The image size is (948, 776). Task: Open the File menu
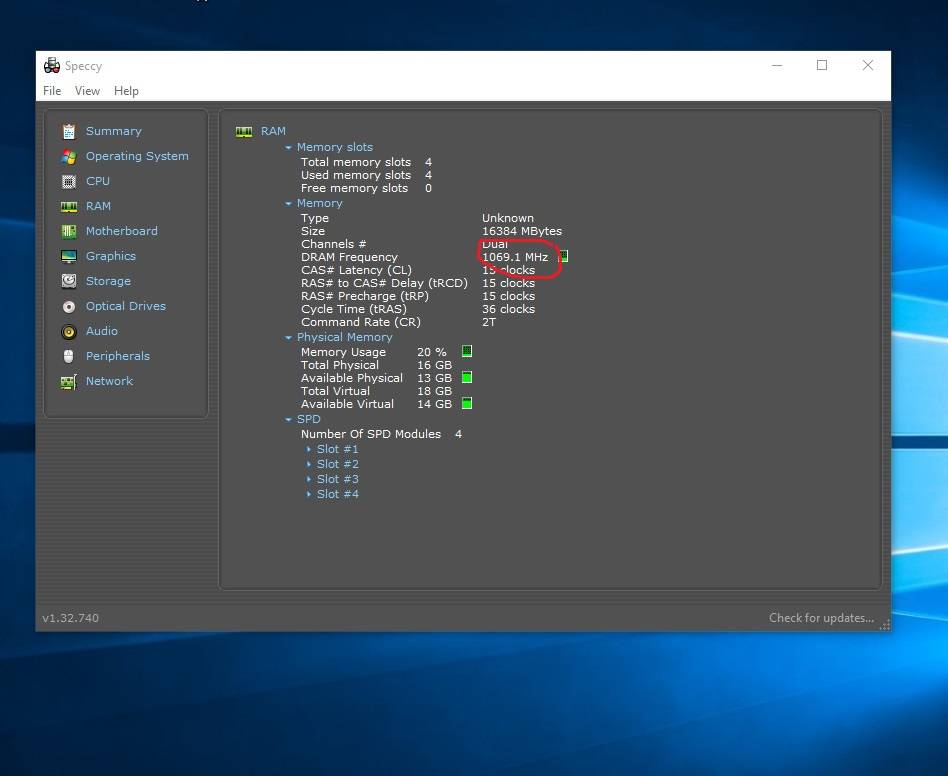click(x=52, y=91)
